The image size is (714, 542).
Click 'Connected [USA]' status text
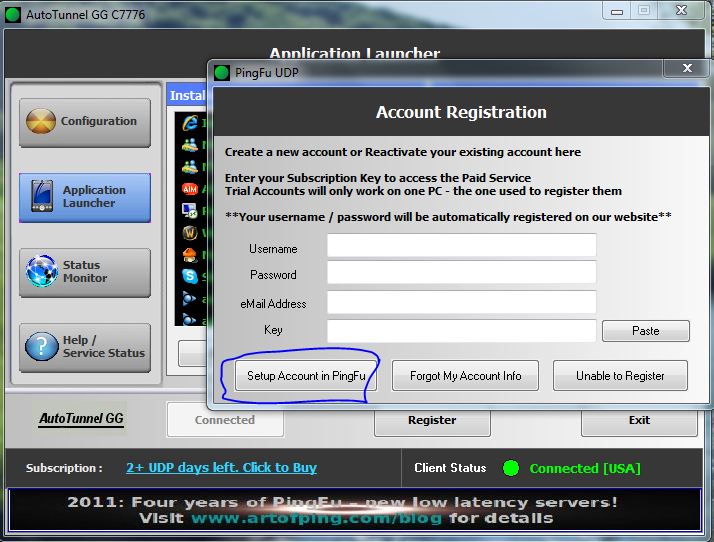click(585, 468)
